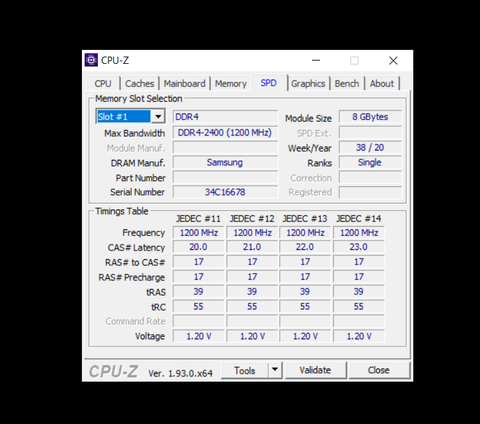Click the Memory Slot Selection group label
Viewport: 480px width, 424px height.
[x=139, y=99]
